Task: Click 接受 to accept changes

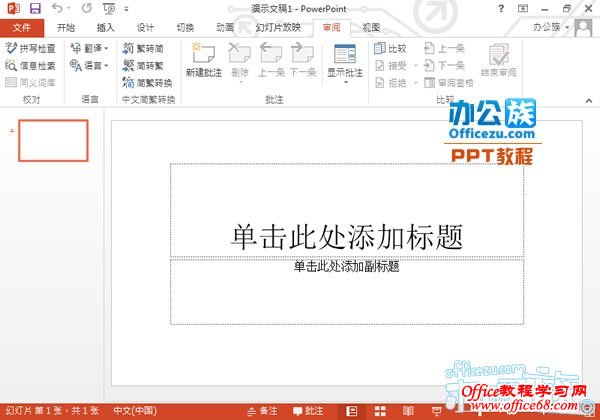Action: coord(391,66)
